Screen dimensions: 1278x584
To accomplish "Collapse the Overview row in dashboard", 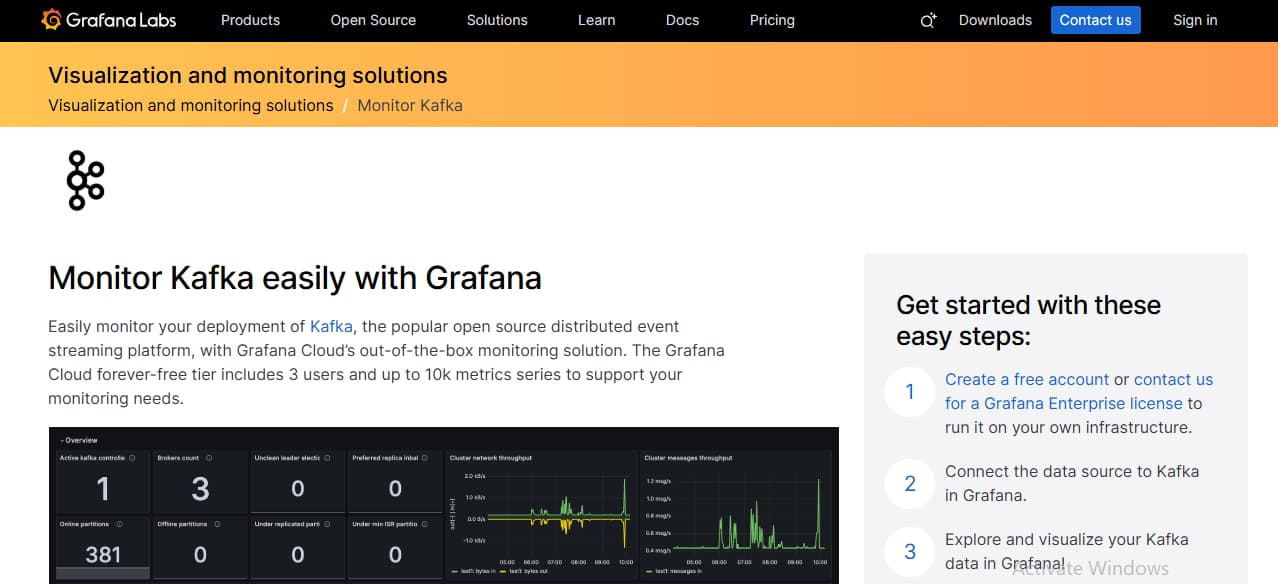I will click(x=78, y=440).
